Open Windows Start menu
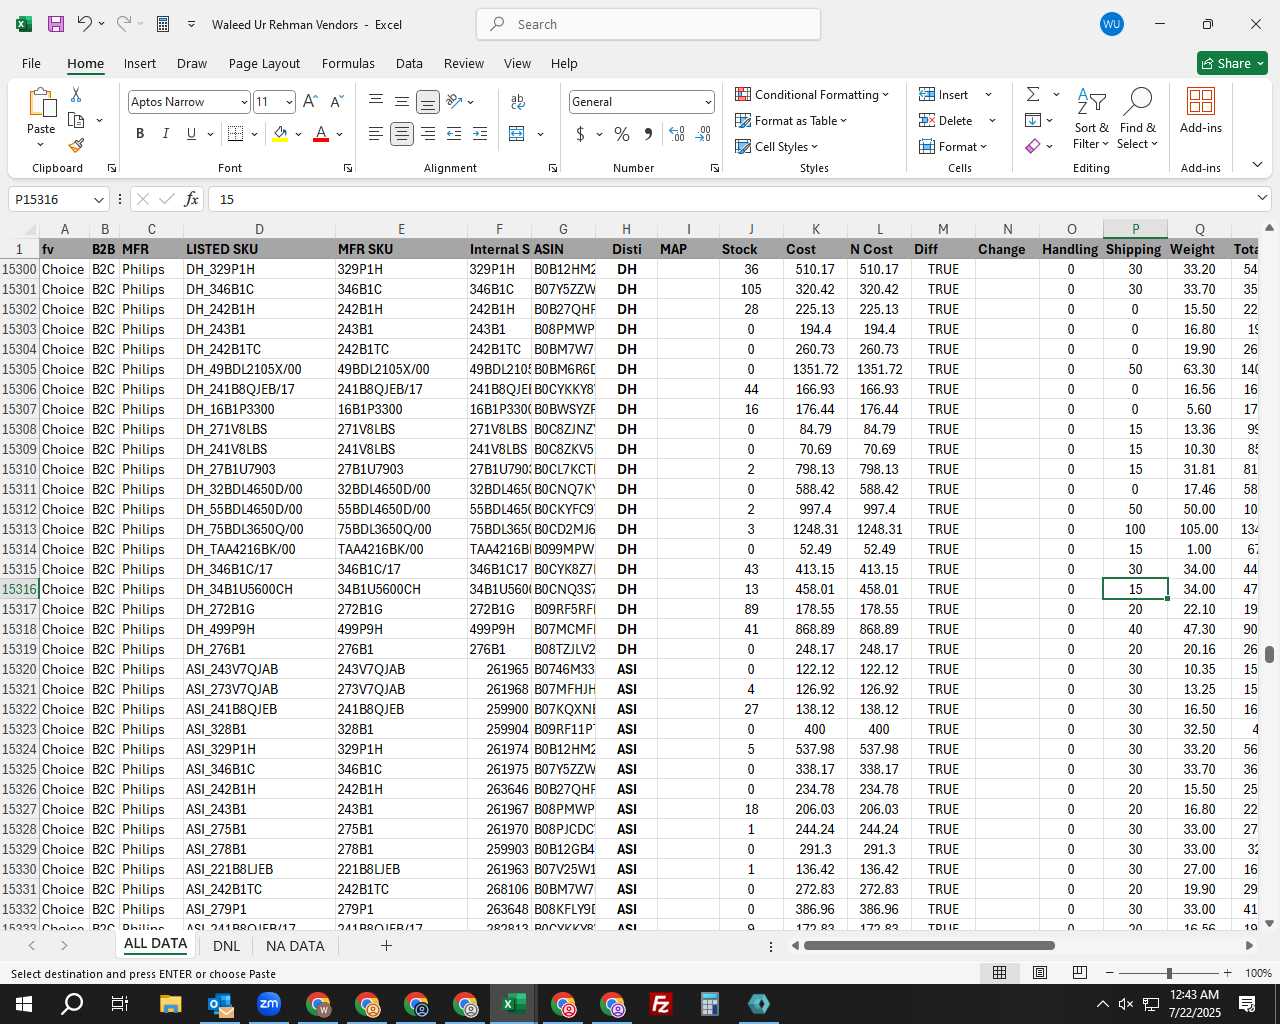The image size is (1280, 1024). pos(23,1004)
